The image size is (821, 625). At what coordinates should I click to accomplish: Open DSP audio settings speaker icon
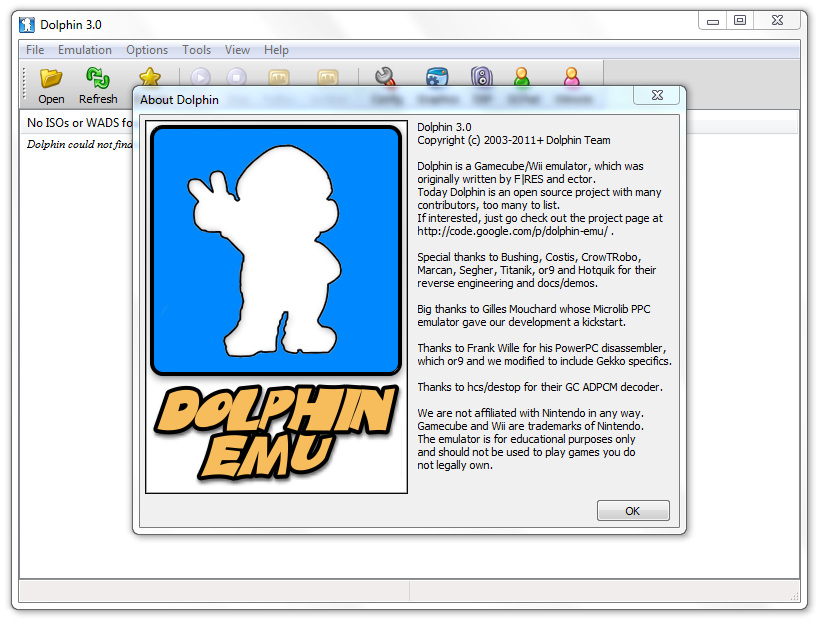482,76
